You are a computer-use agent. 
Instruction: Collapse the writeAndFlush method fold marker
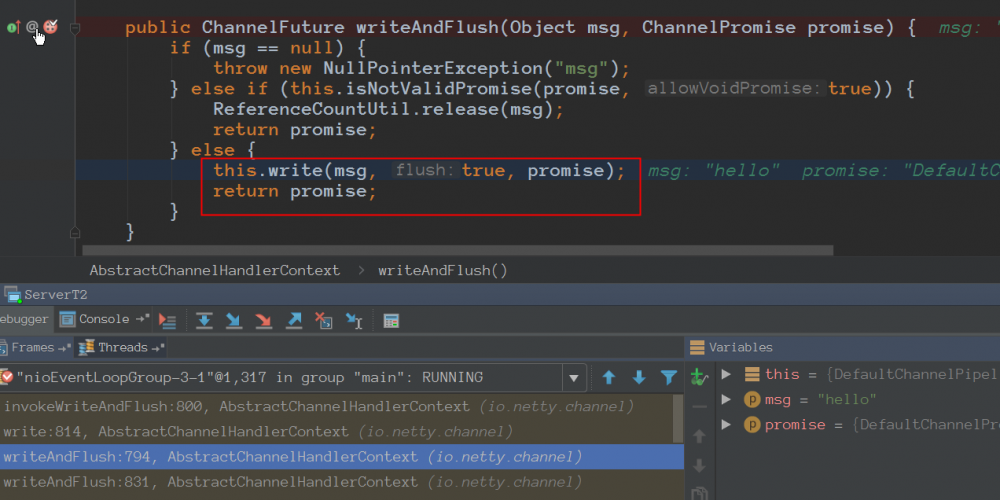point(75,28)
